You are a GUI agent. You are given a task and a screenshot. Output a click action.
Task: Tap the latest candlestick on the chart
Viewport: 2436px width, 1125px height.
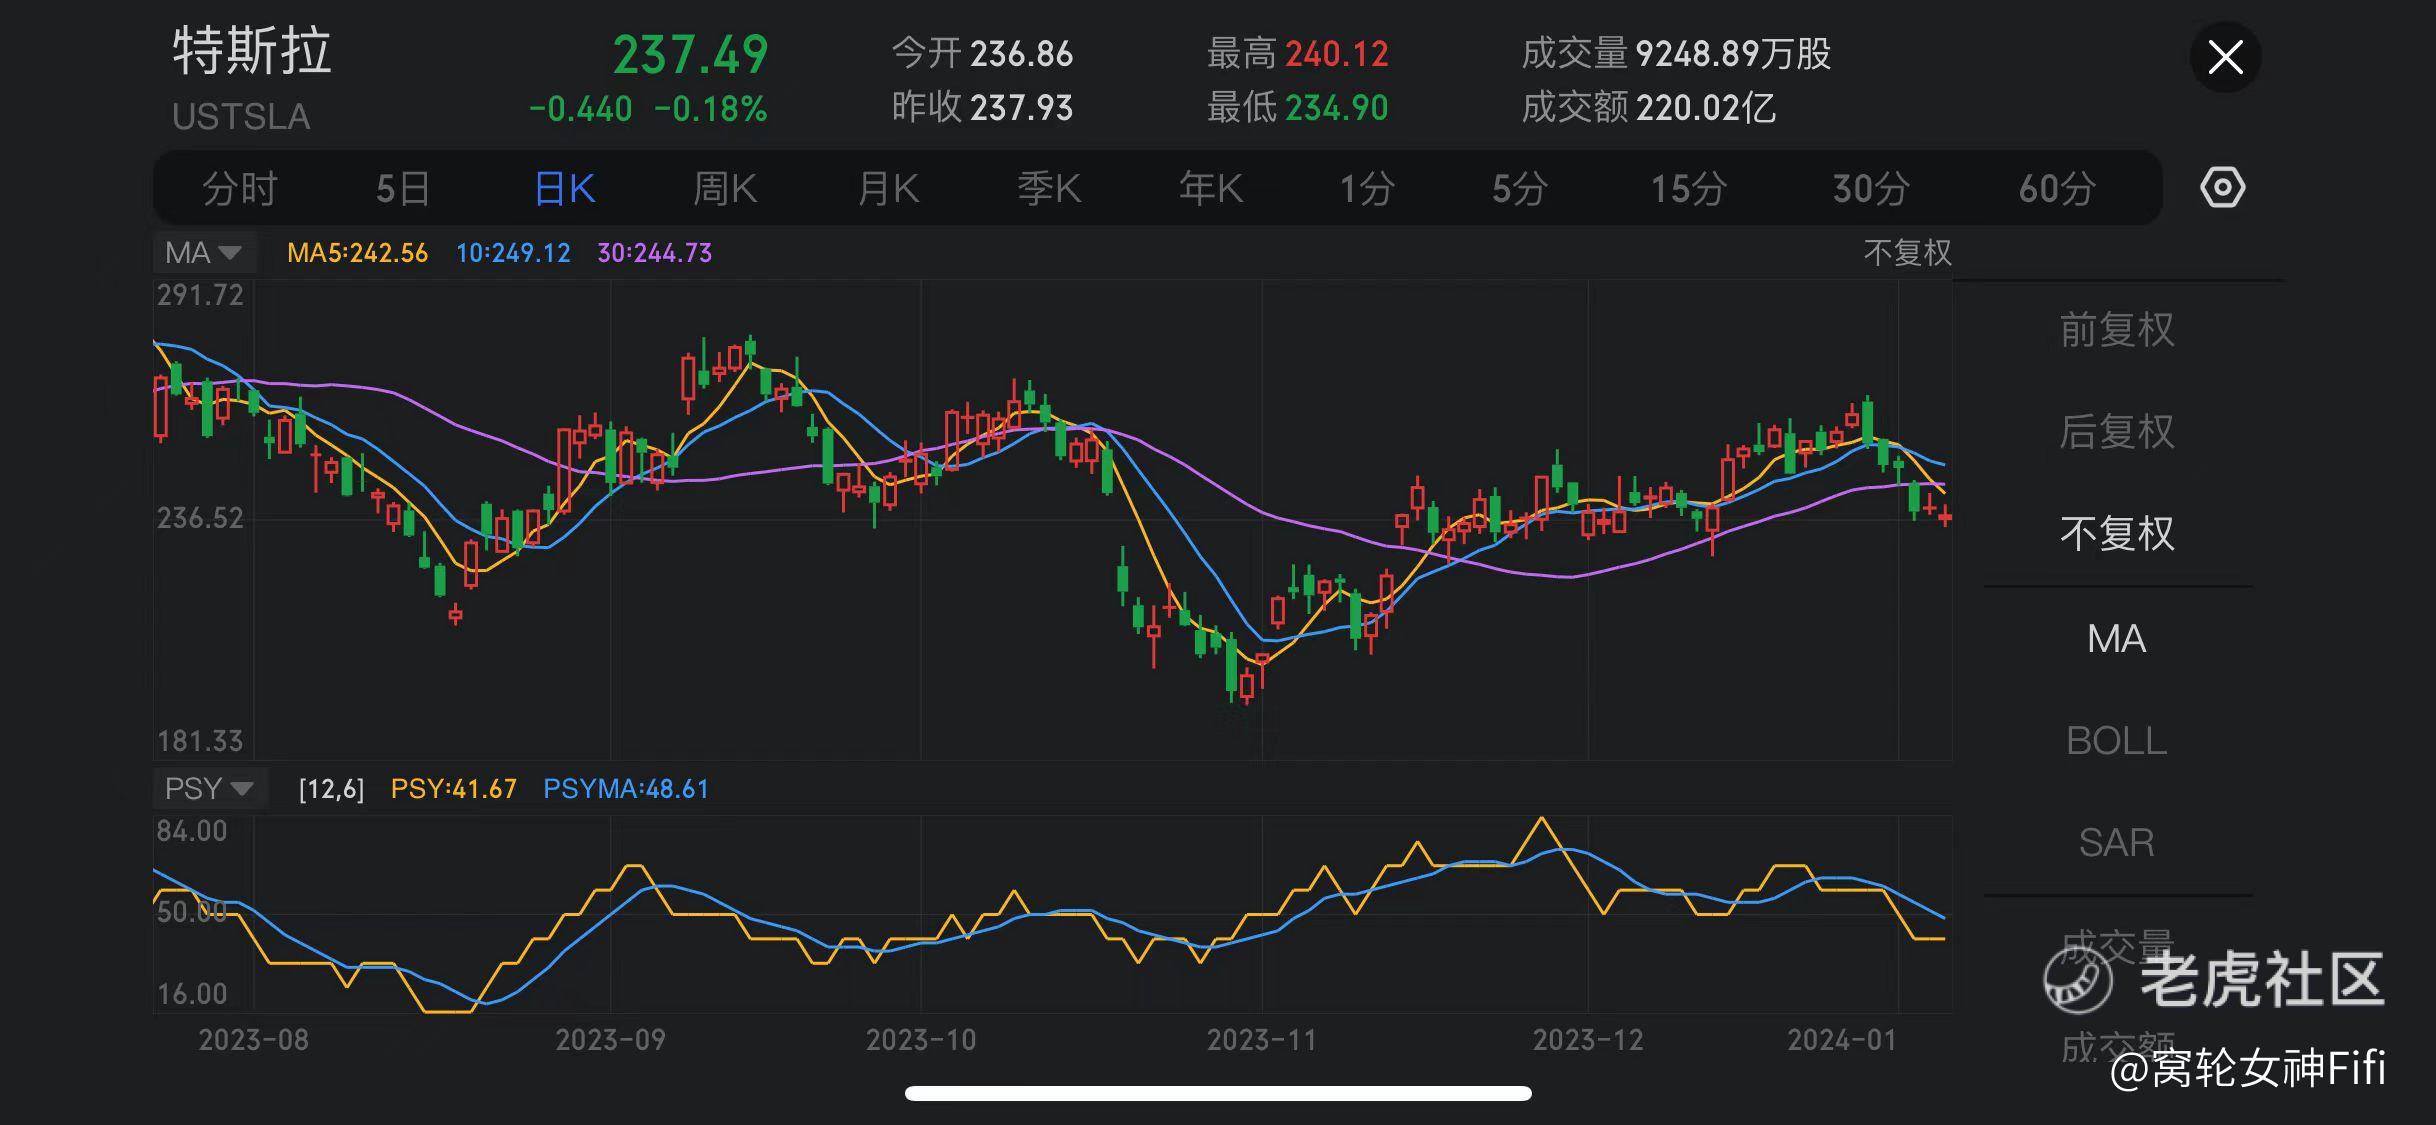coord(1945,516)
